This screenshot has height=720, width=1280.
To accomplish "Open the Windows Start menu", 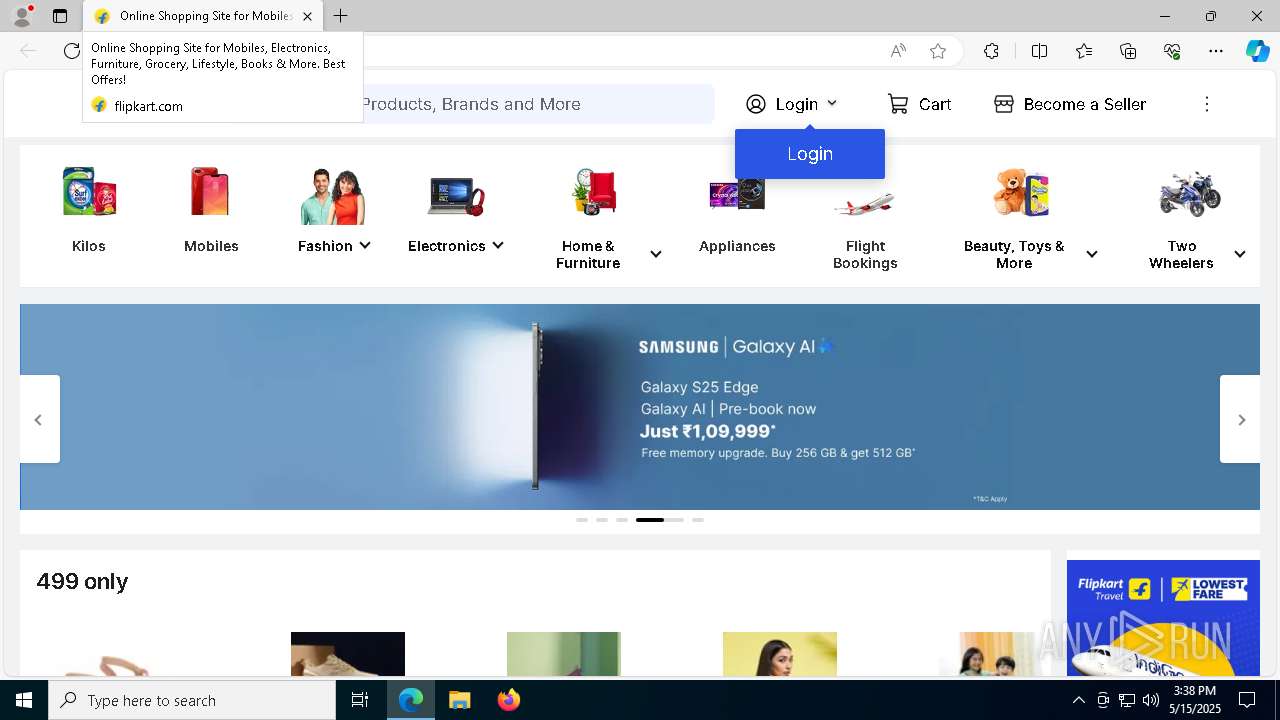I will (24, 700).
